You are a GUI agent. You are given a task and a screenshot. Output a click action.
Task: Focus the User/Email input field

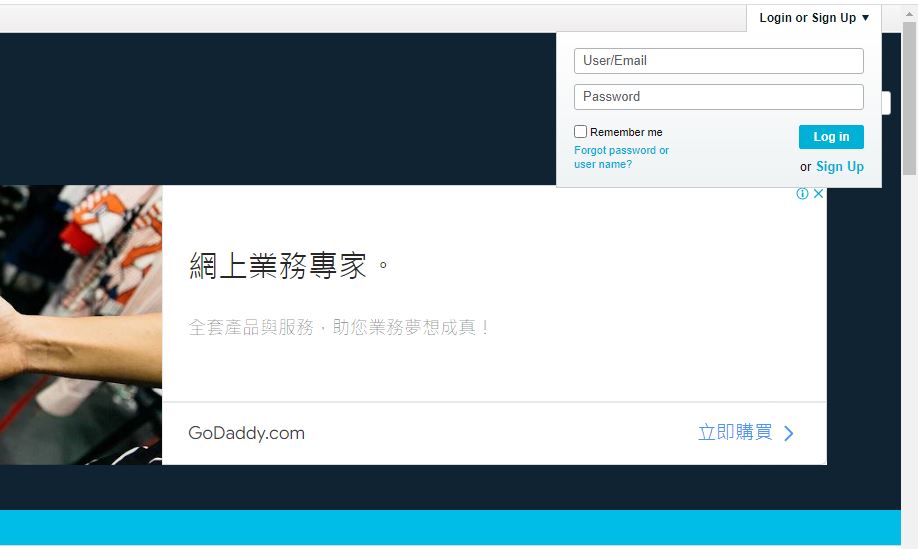point(718,61)
